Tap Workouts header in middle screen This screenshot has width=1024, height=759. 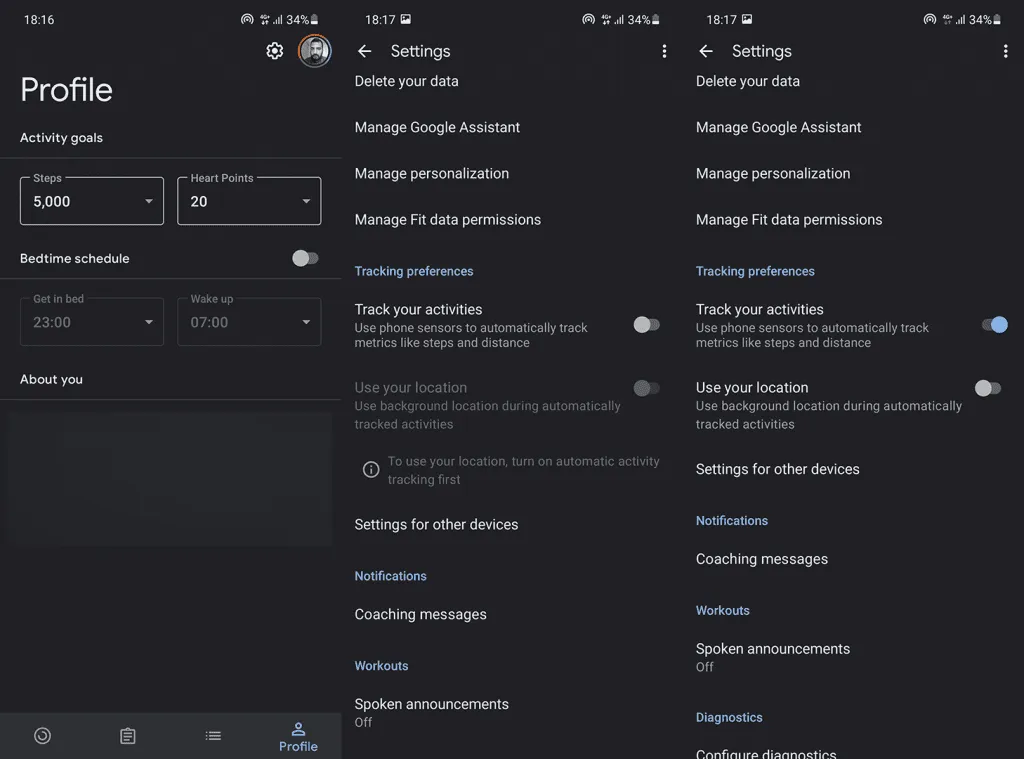click(381, 666)
